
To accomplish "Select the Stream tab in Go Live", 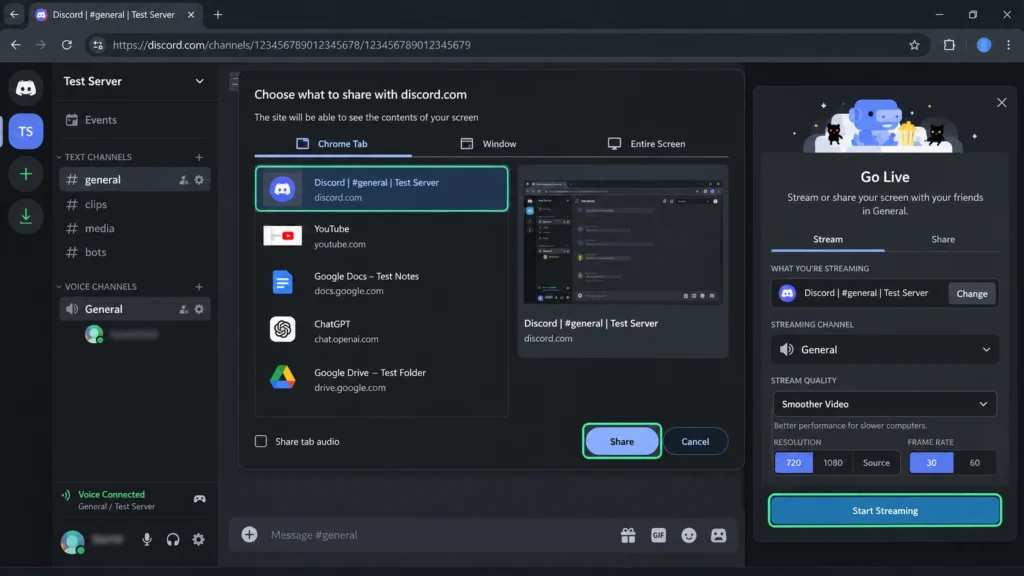I will 827,239.
